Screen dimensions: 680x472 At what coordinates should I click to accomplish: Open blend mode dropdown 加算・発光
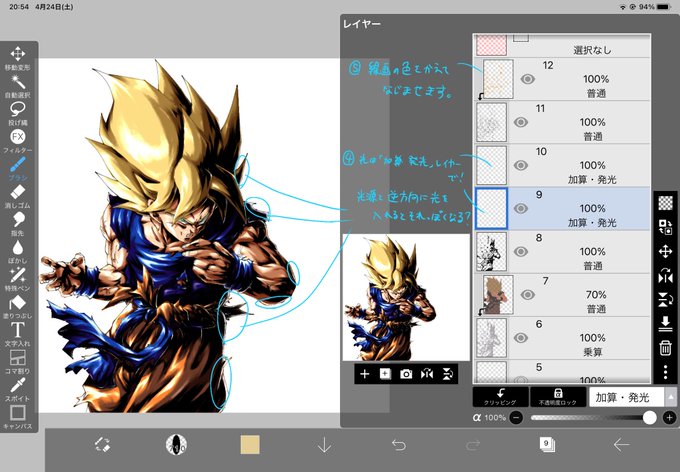coord(627,397)
